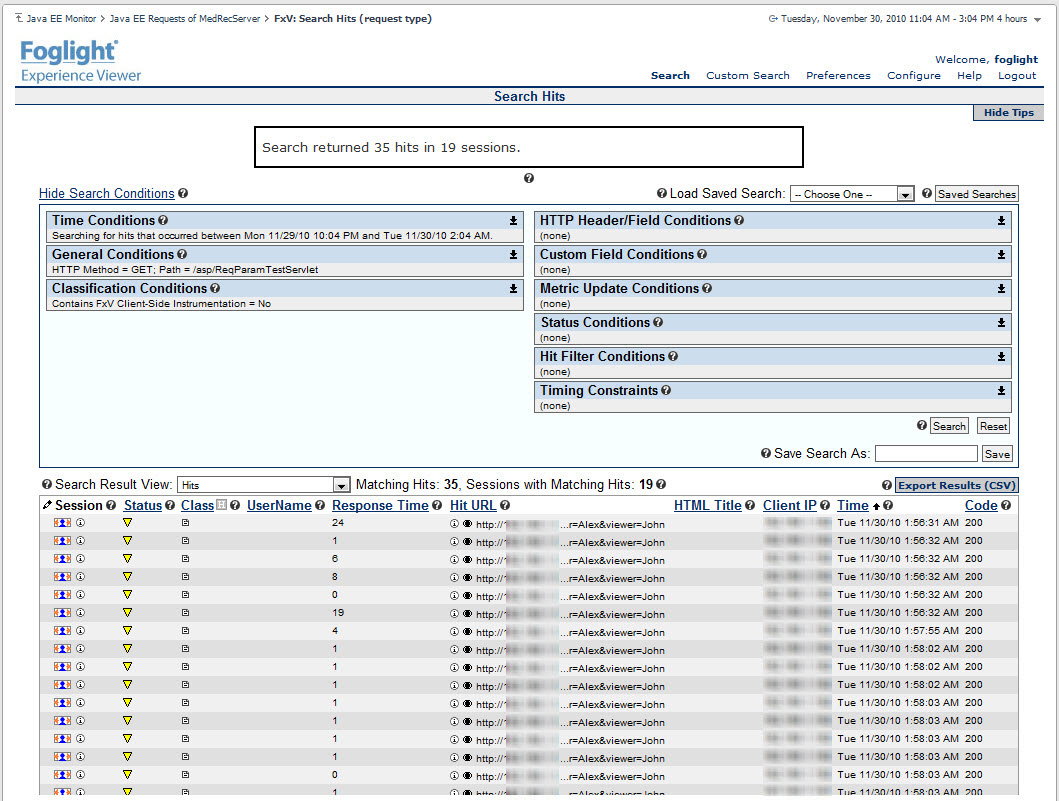
Task: Open the Search Result View dropdown
Action: tap(263, 485)
